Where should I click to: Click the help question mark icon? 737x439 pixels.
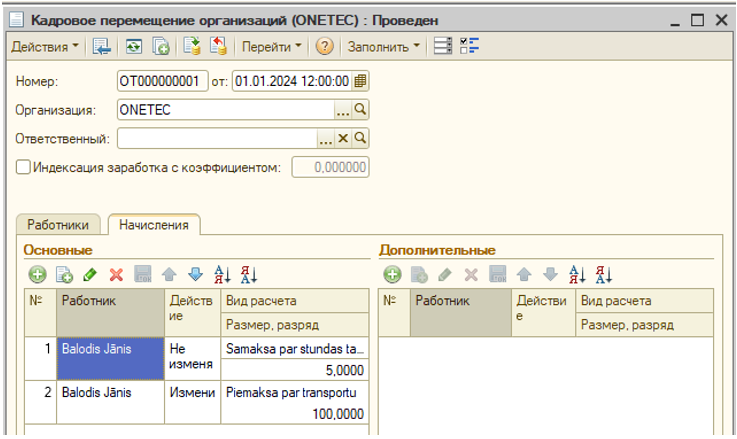(324, 47)
